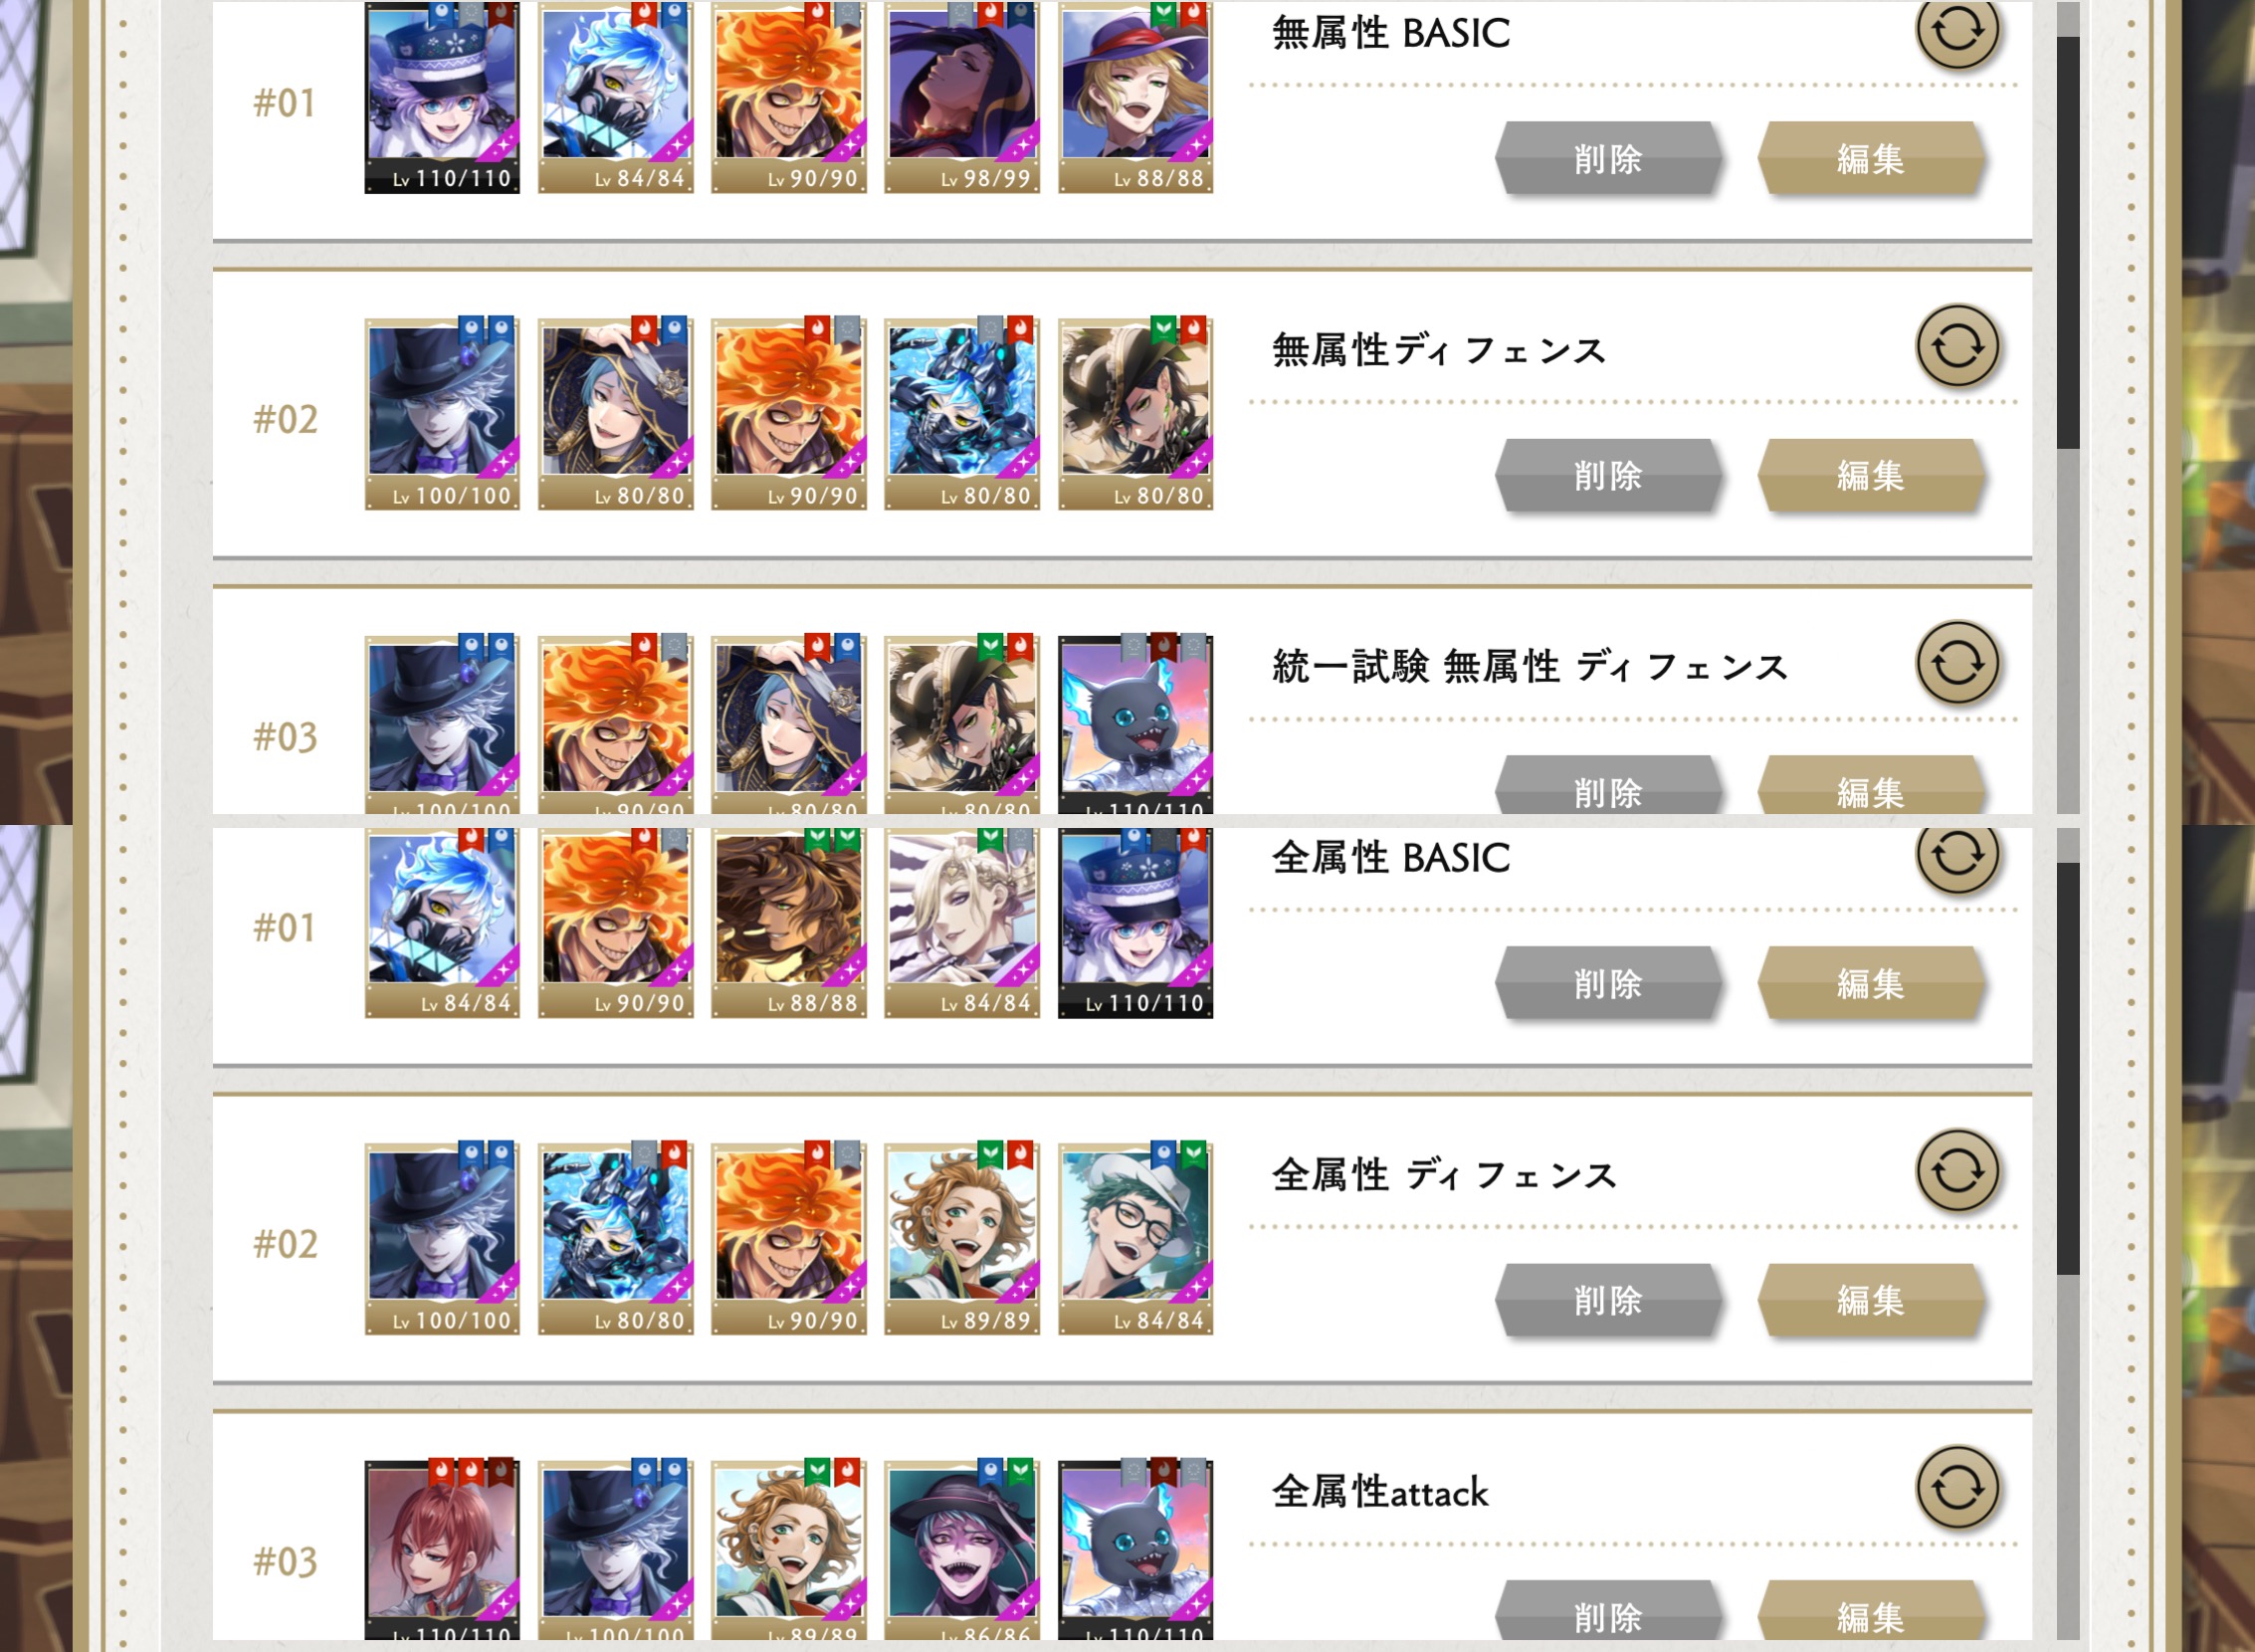The width and height of the screenshot is (2255, 1652).
Task: Select Lv 89/89 card in 全属性 ディフェンス deck
Action: (962, 1238)
